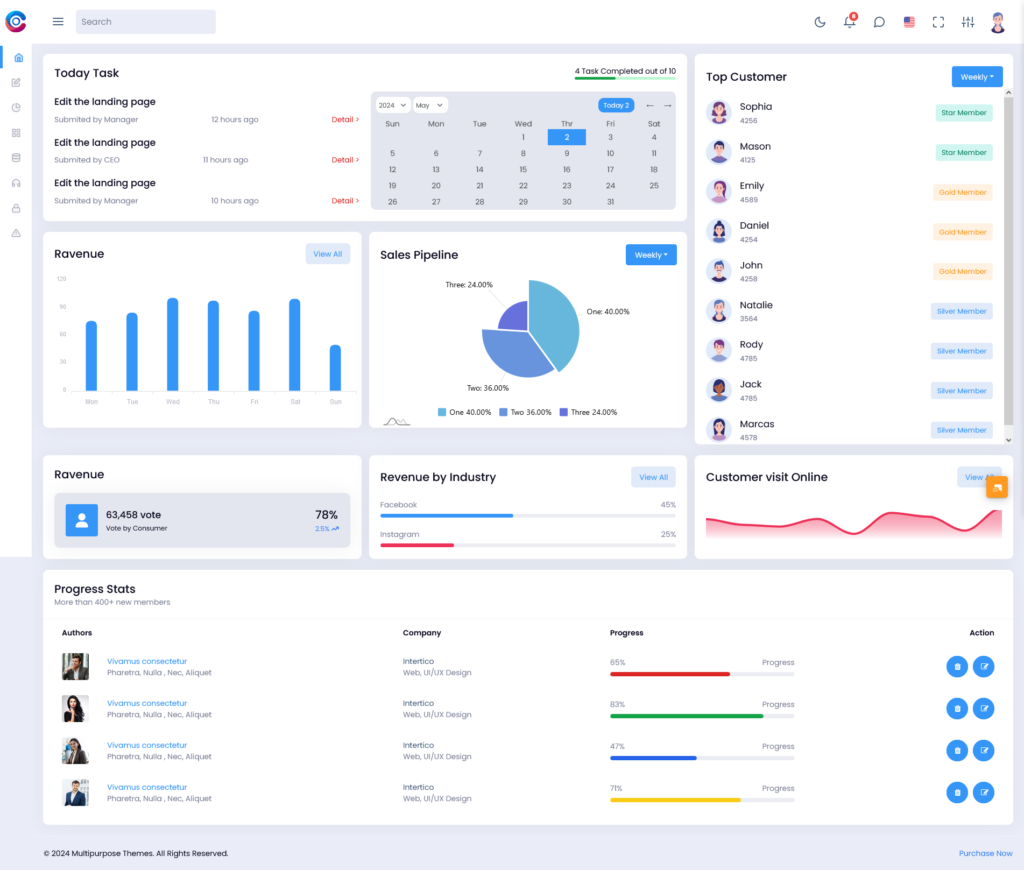Click inside the Search input field
Image resolution: width=1024 pixels, height=870 pixels.
(145, 21)
